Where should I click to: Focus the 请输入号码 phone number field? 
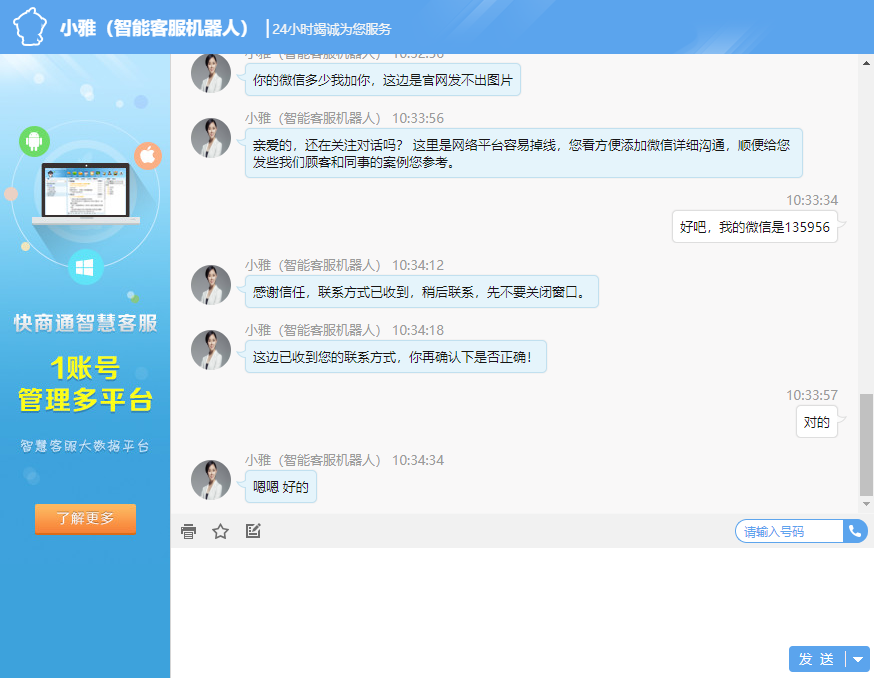pos(788,531)
